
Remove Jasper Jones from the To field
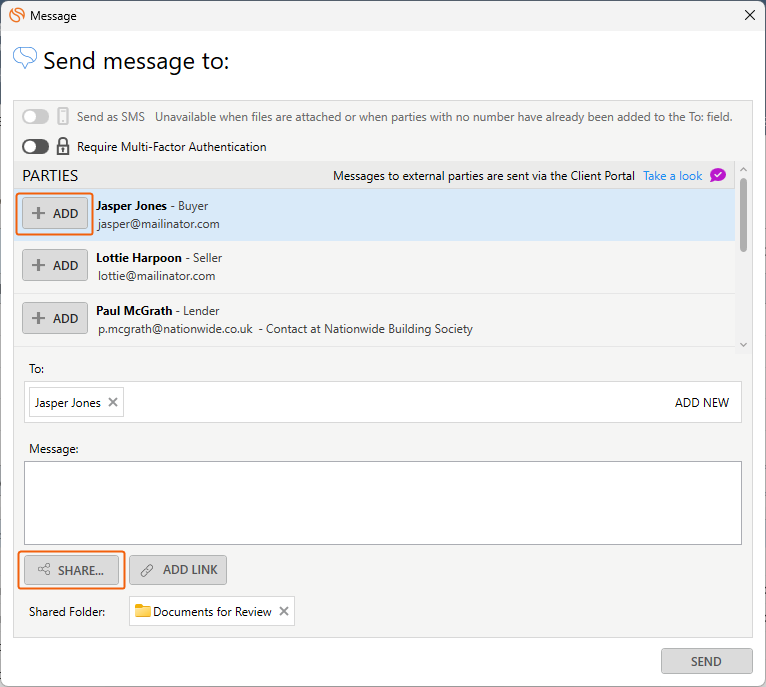pos(113,402)
